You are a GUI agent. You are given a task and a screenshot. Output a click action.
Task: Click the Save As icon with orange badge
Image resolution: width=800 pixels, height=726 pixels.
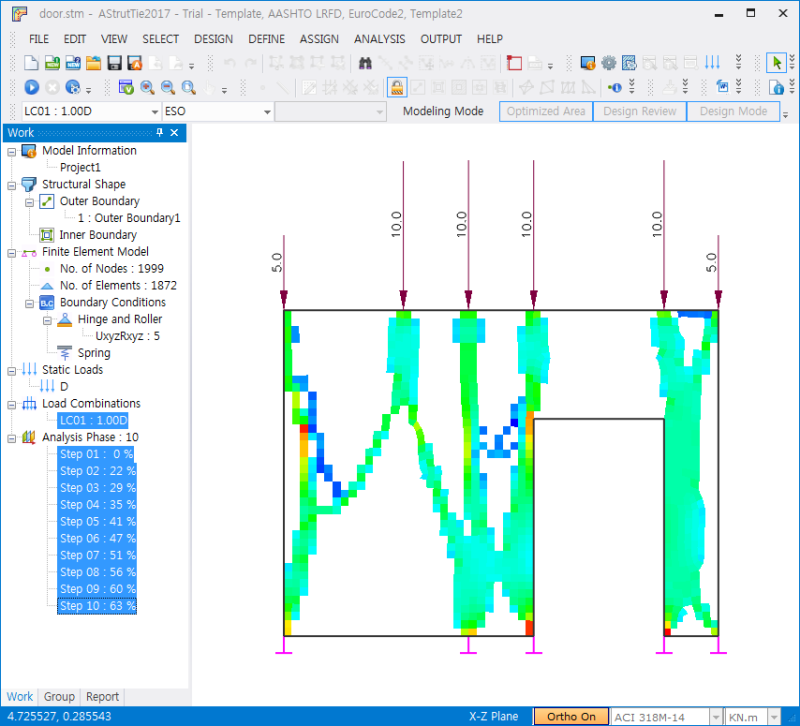pos(135,63)
